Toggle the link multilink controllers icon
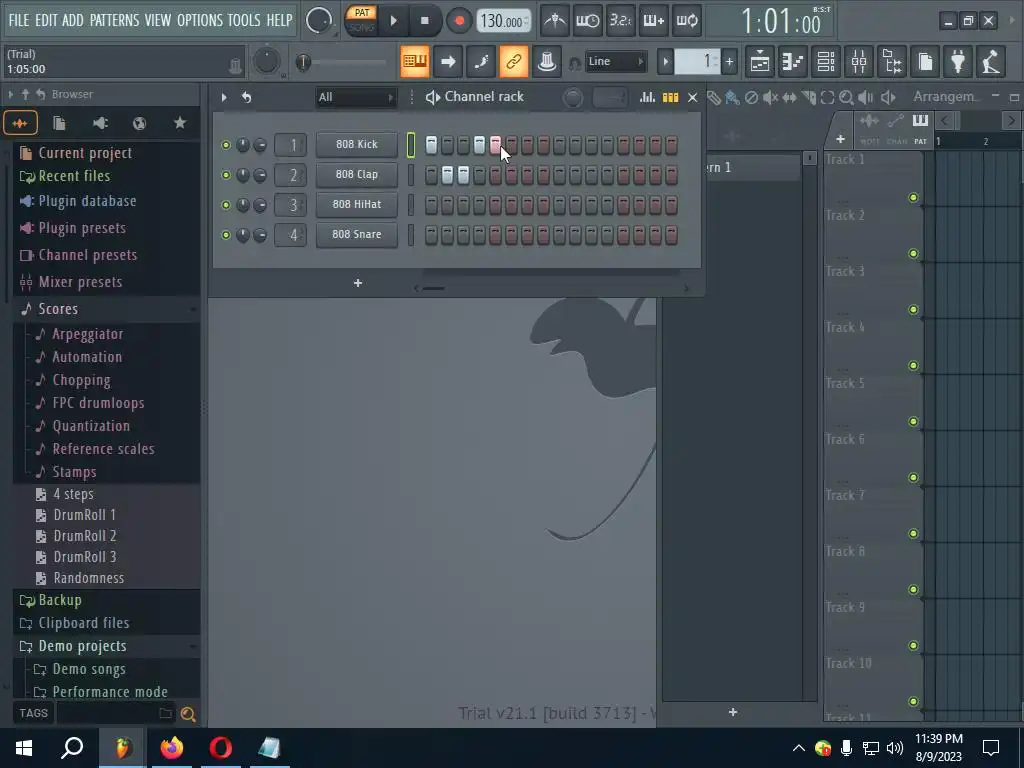This screenshot has height=768, width=1024. pos(514,62)
